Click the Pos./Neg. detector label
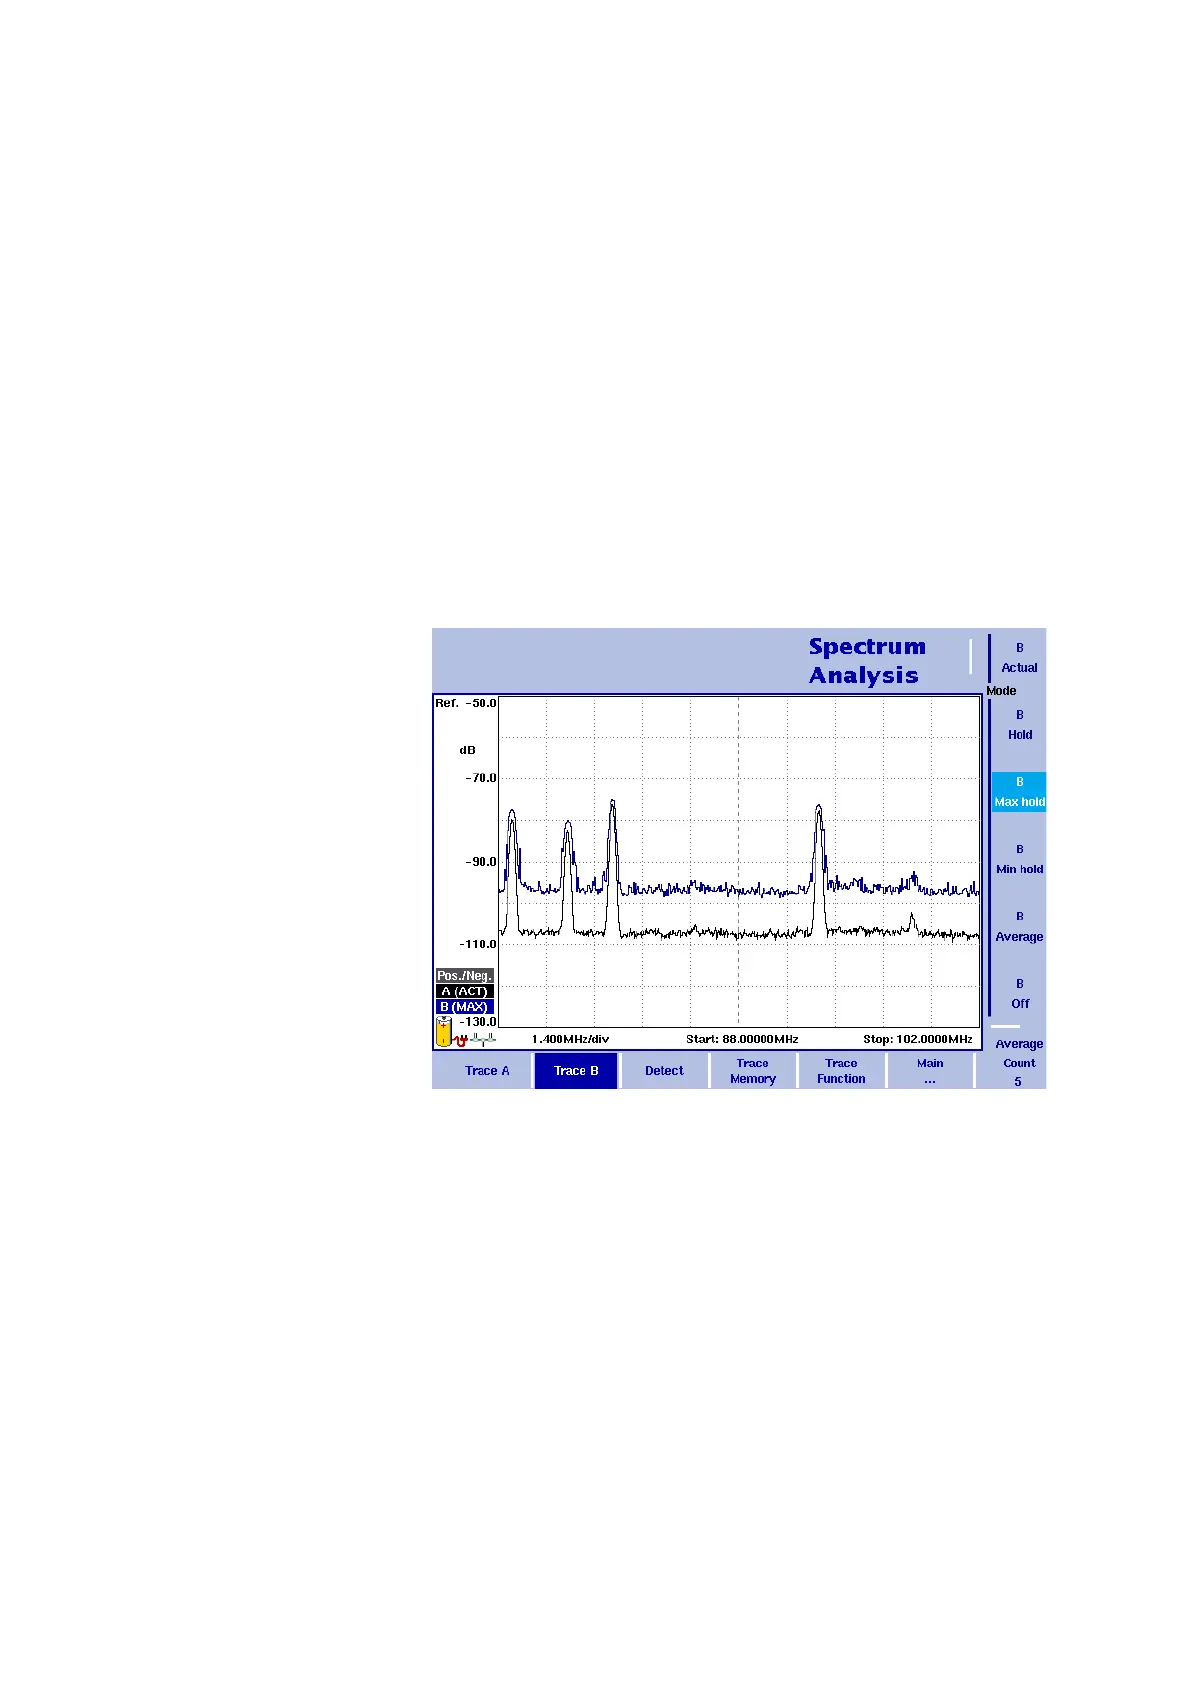This screenshot has width=1190, height=1684. 464,975
